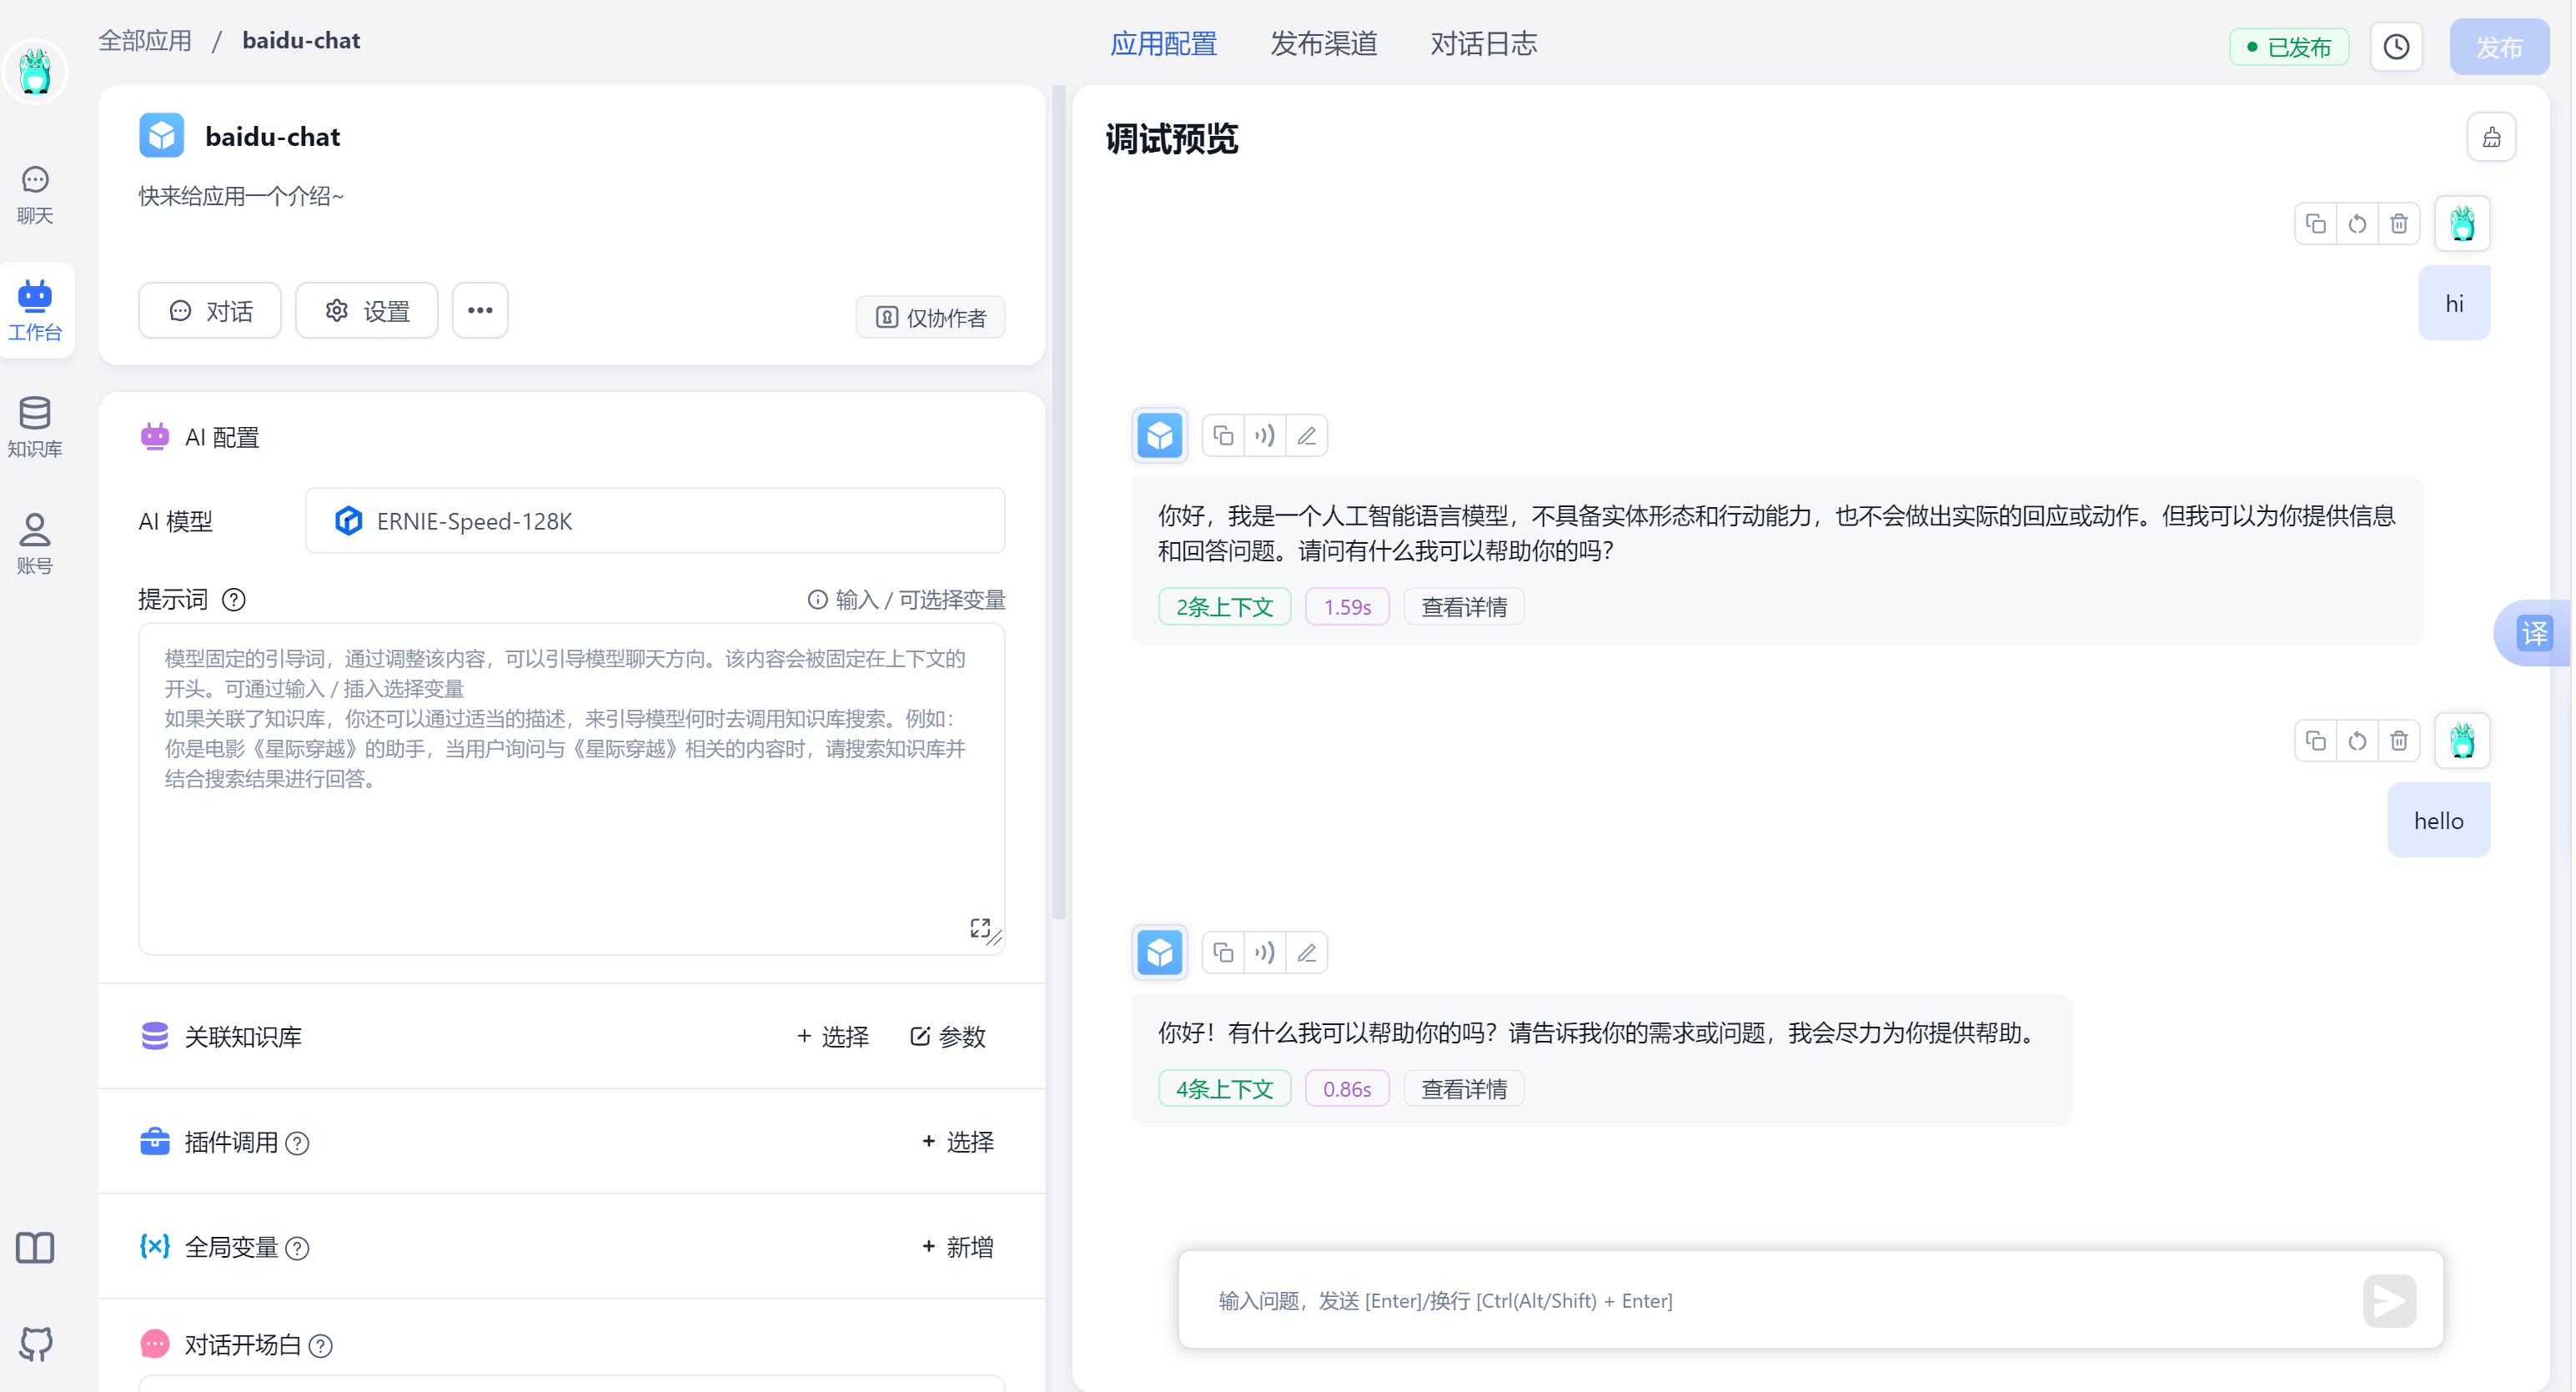Switch to the 对话日志 tab
This screenshot has width=2576, height=1392.
1483,44
